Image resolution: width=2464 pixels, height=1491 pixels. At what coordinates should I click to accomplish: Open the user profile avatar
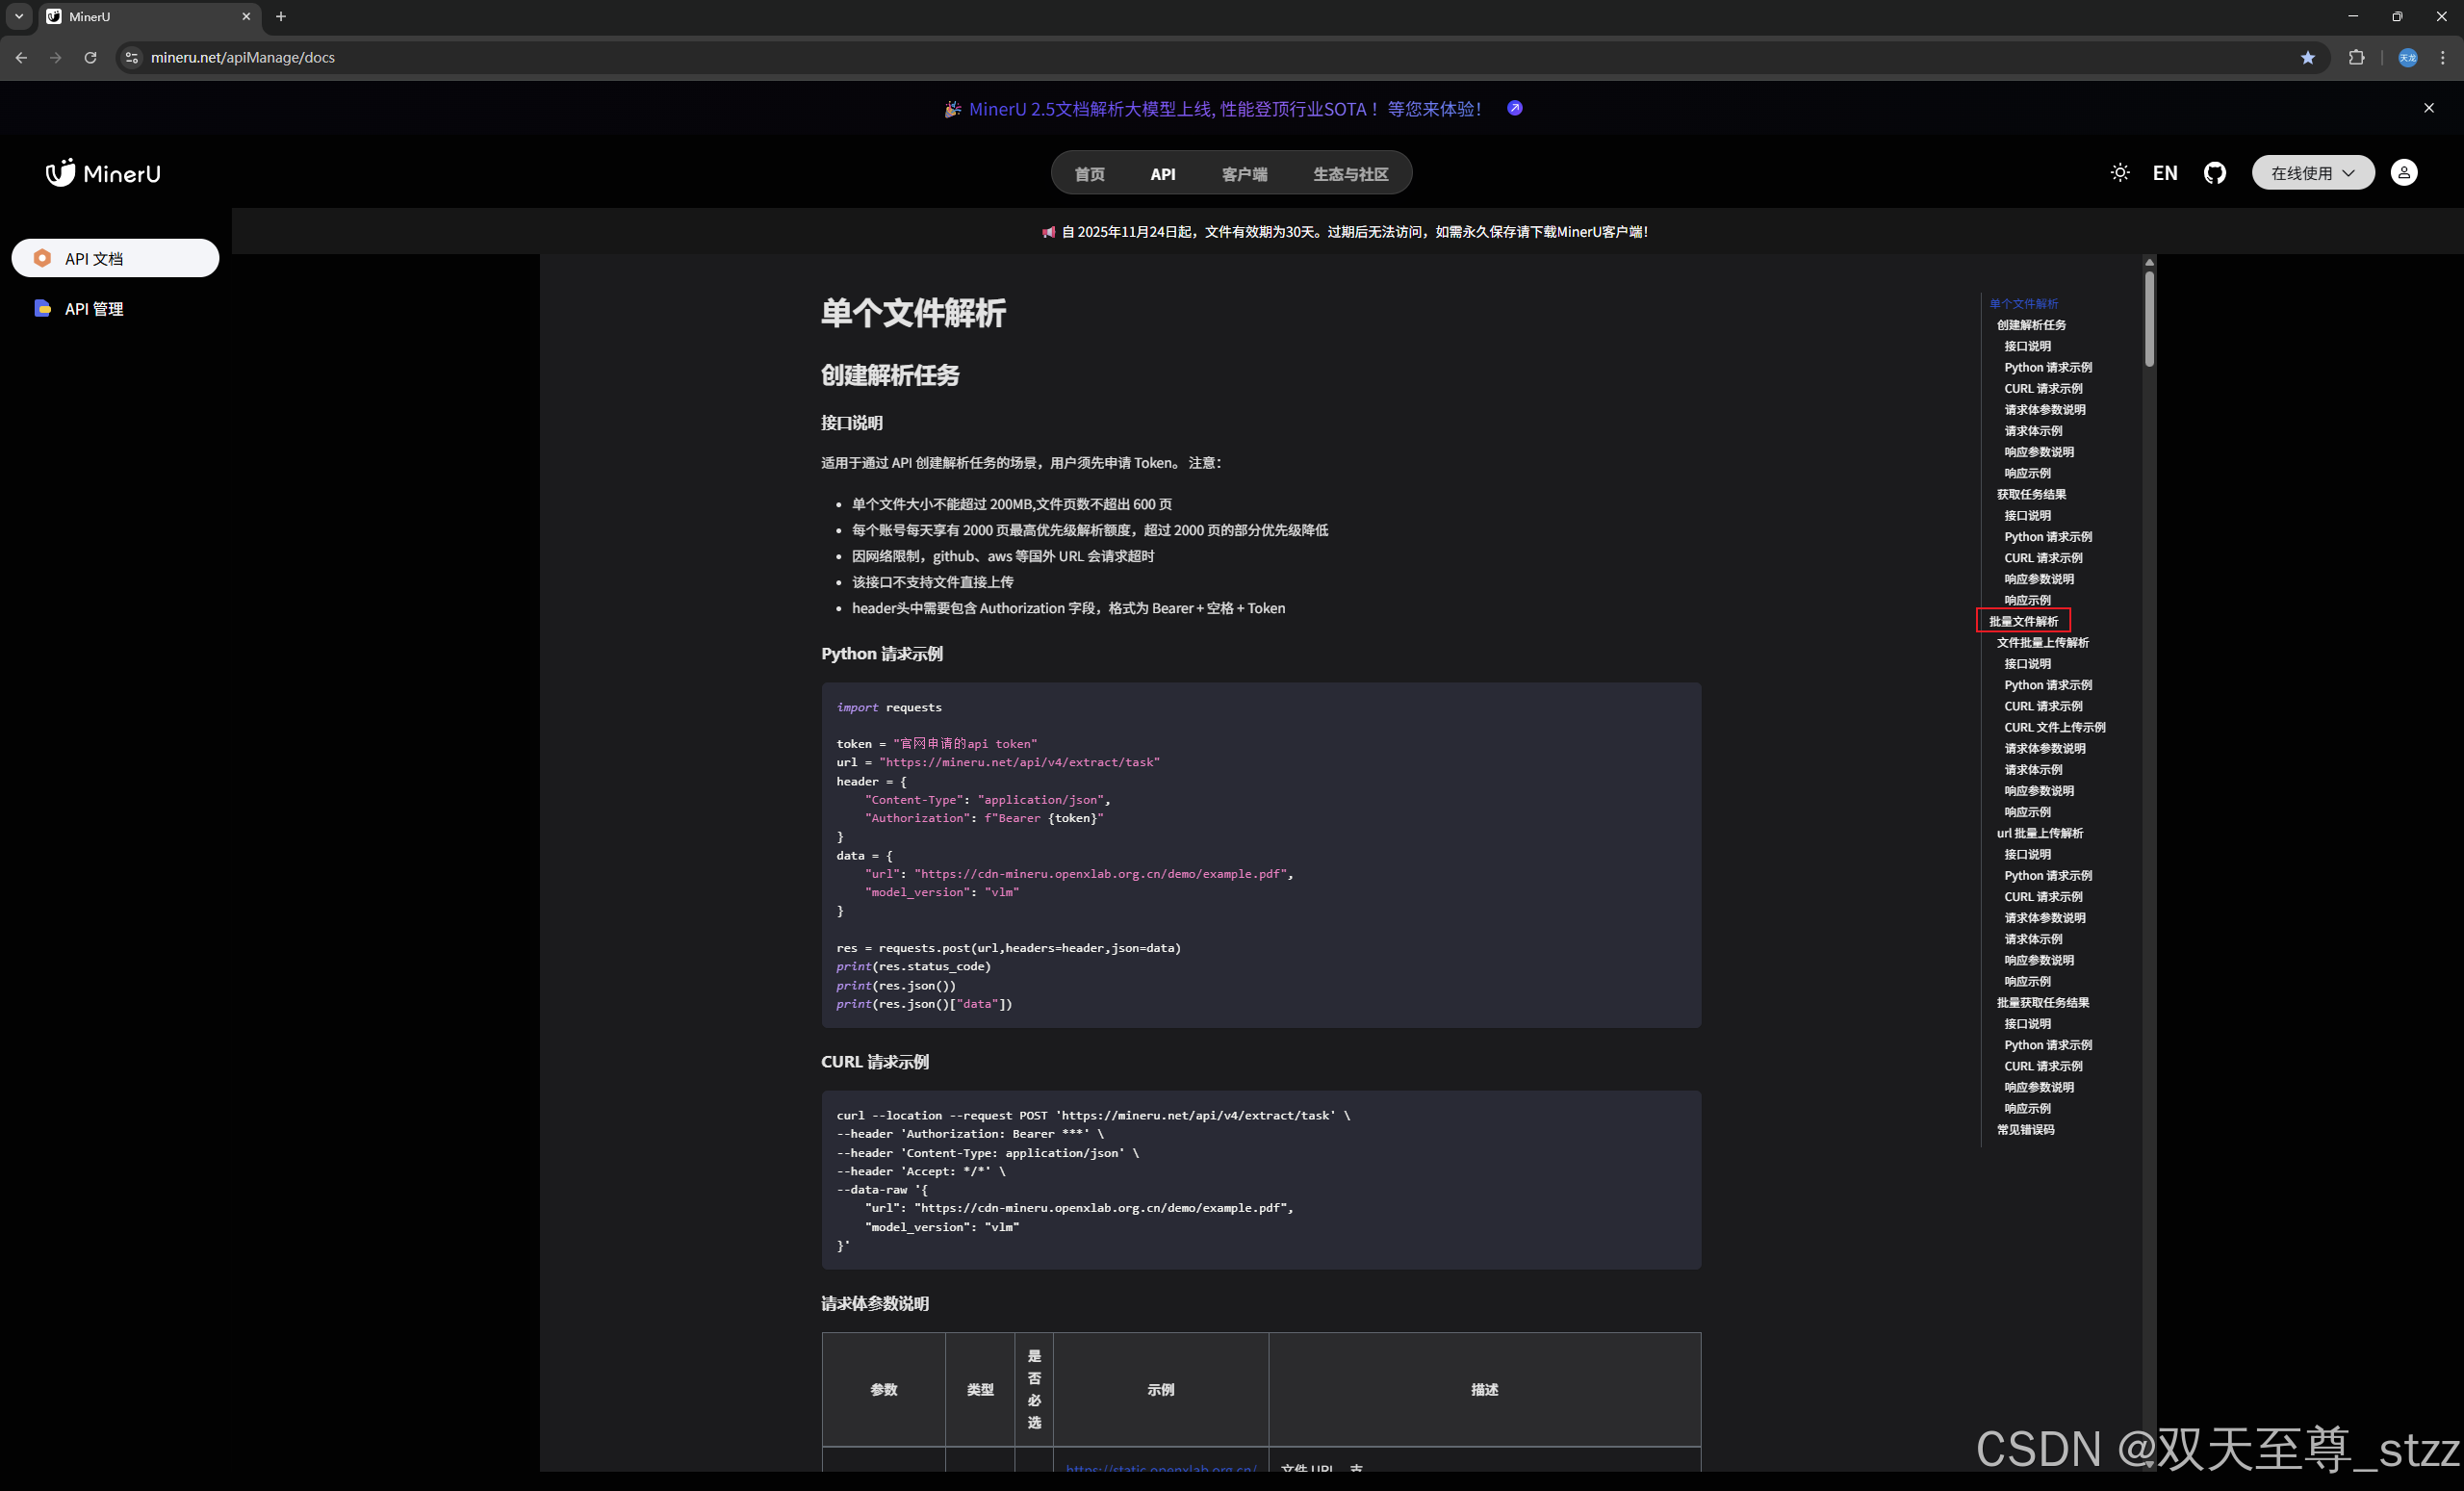point(2403,173)
